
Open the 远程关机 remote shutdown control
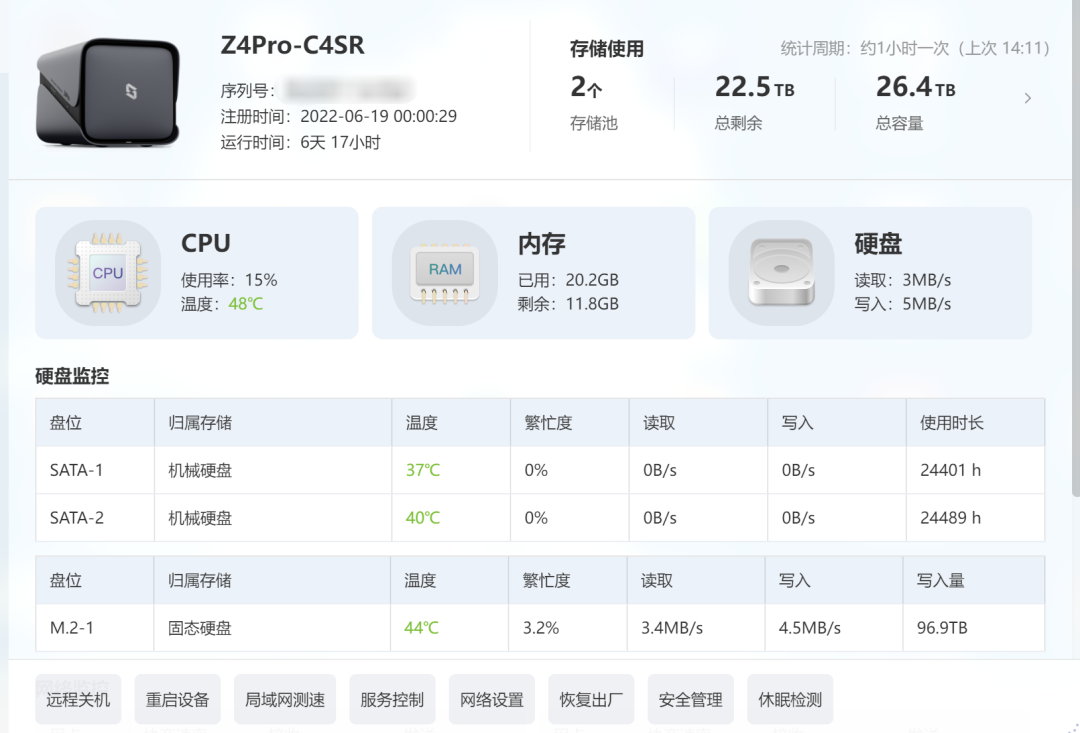tap(78, 699)
